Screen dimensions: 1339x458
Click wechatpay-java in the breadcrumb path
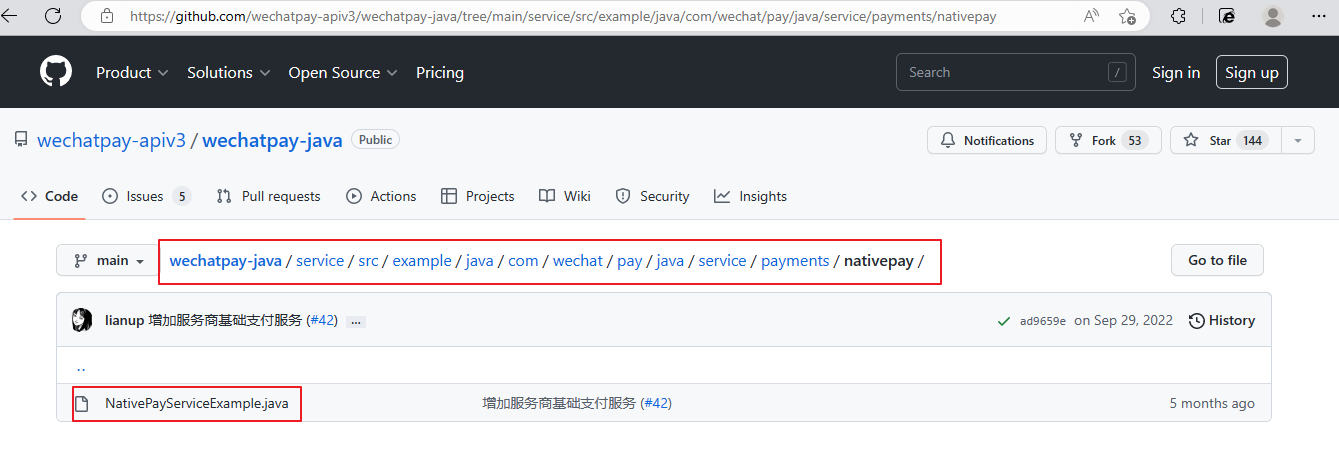point(225,261)
